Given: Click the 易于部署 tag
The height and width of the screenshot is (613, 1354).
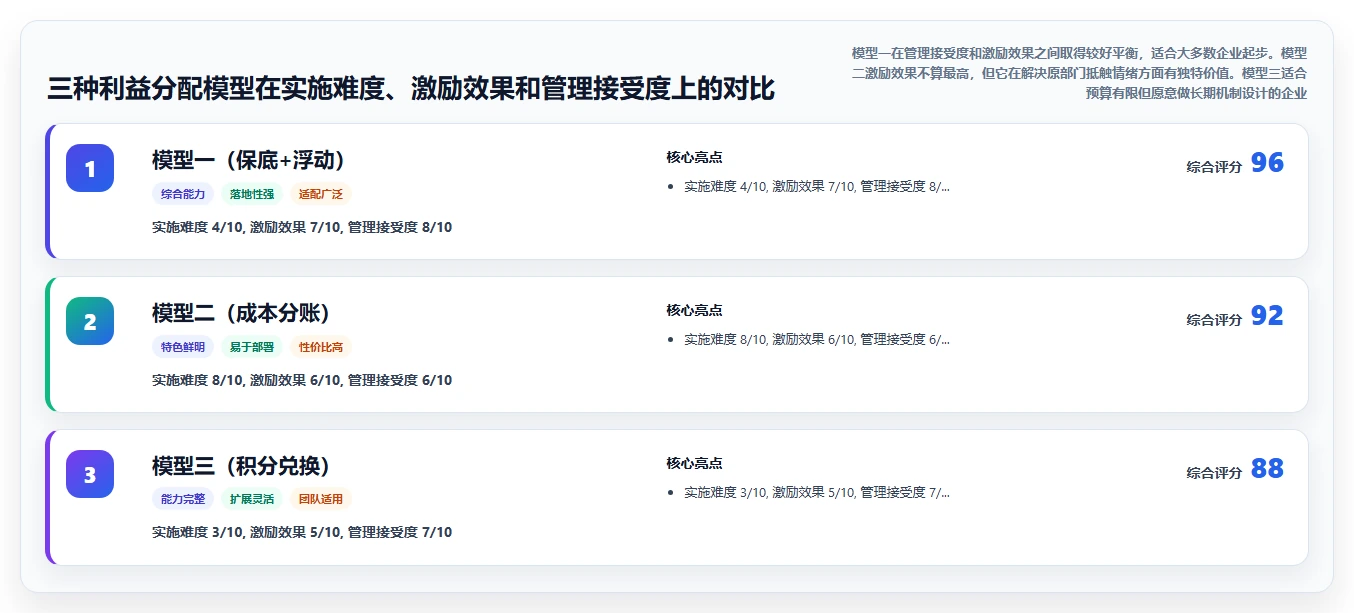Looking at the screenshot, I should click(252, 347).
